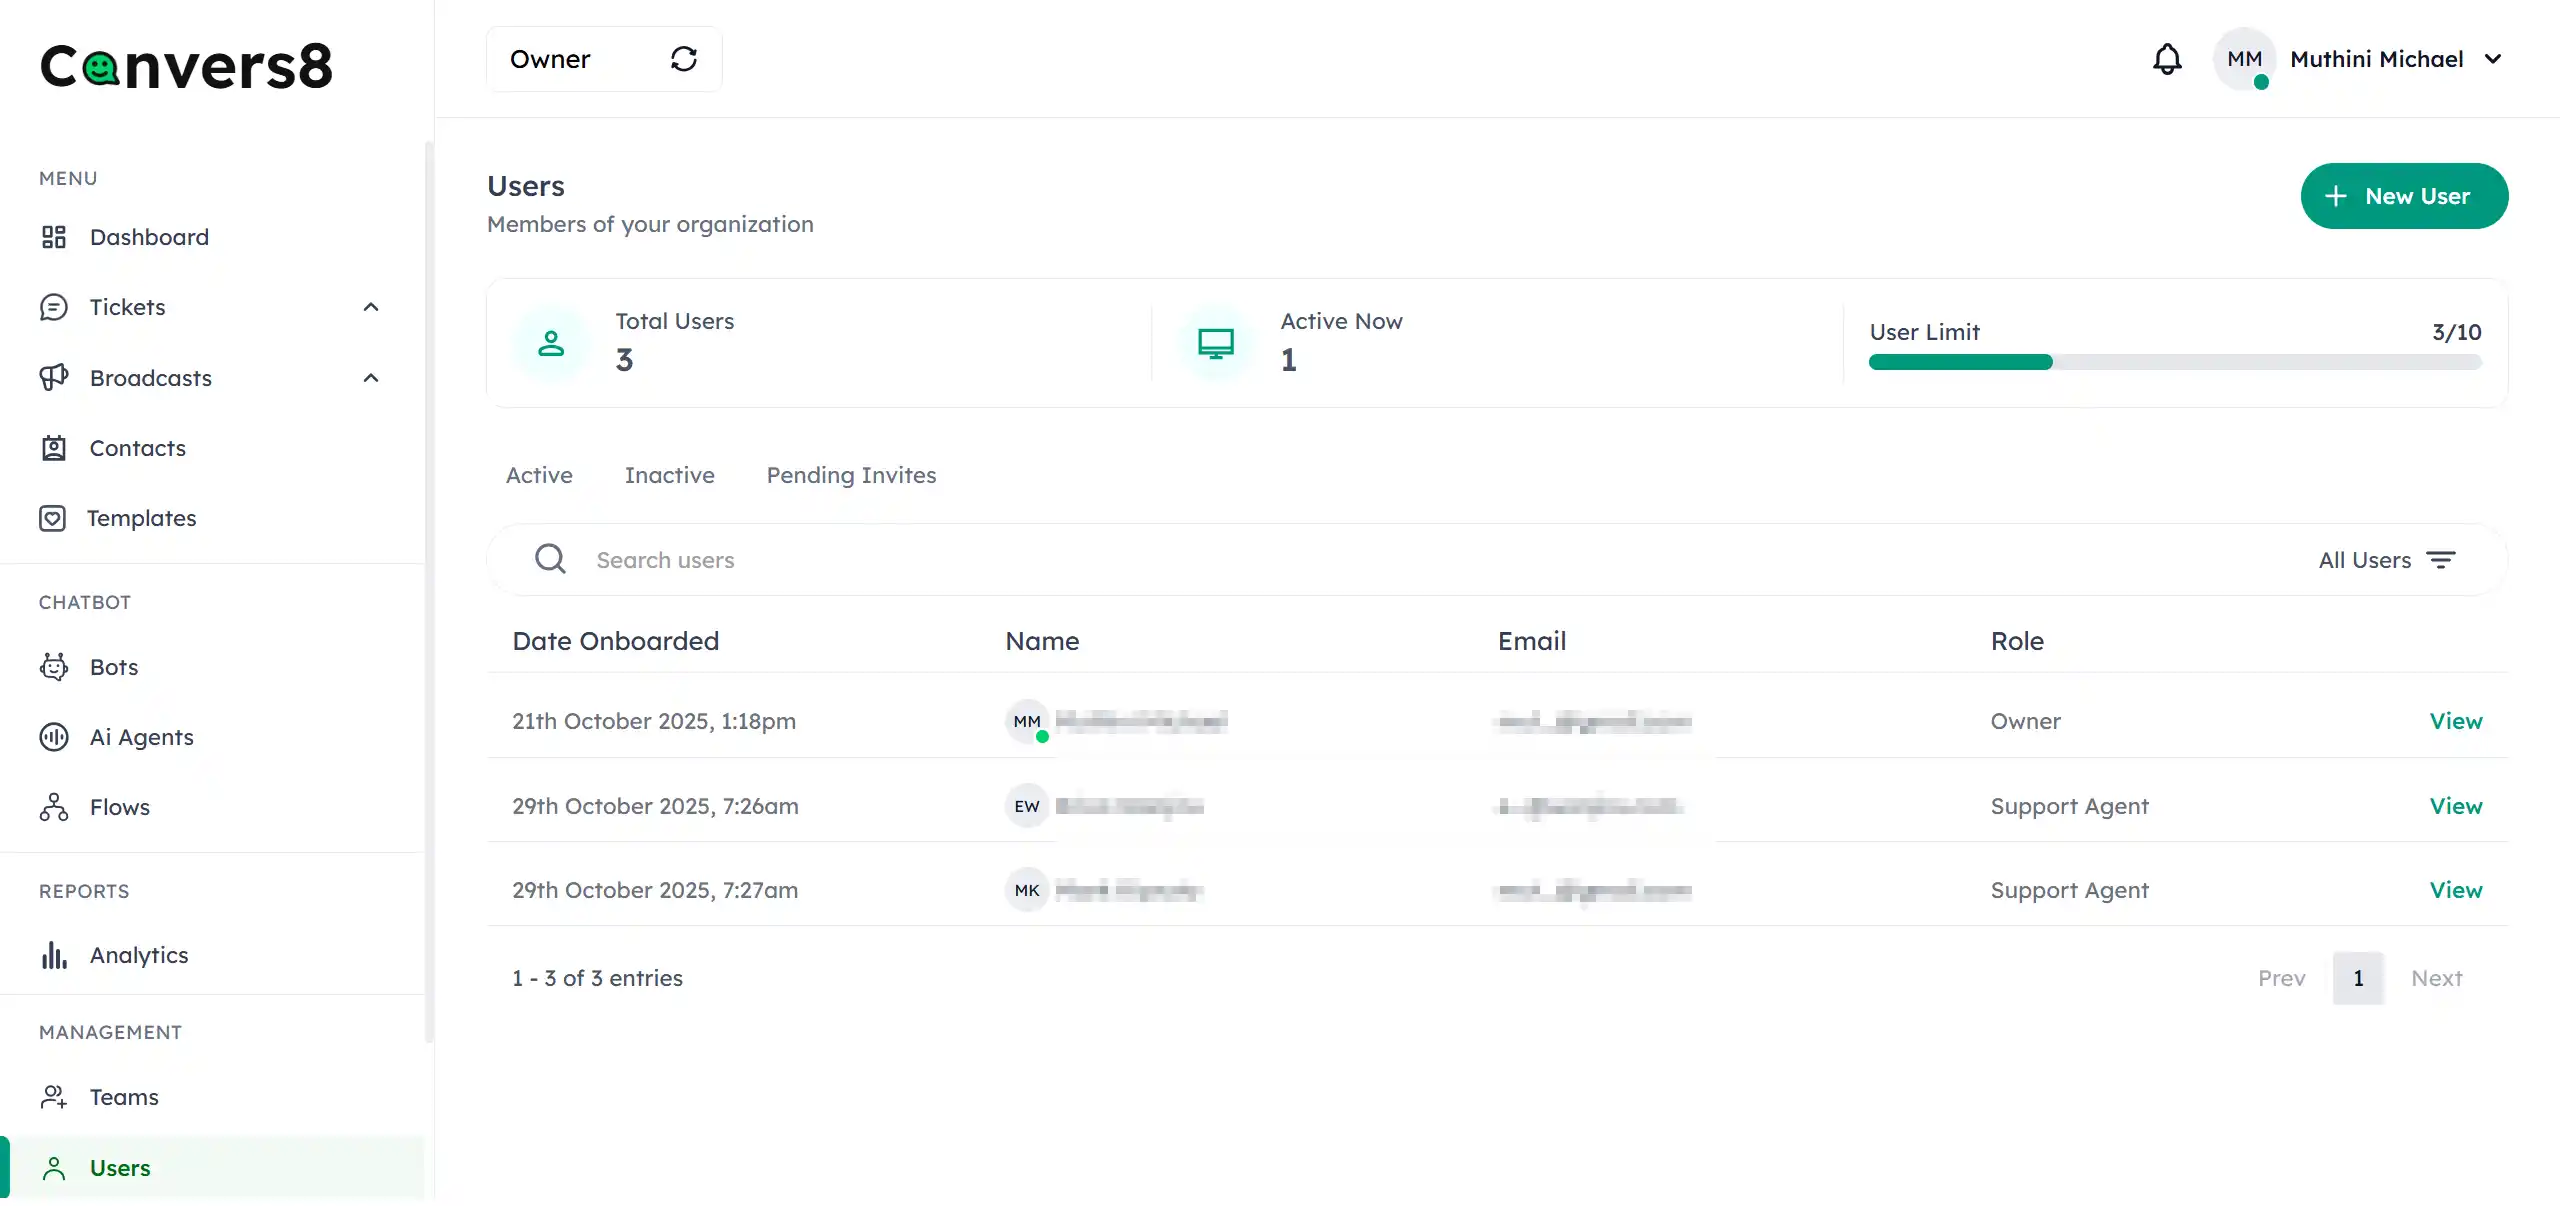Click the Owner refresh icon

pyautogui.click(x=684, y=59)
